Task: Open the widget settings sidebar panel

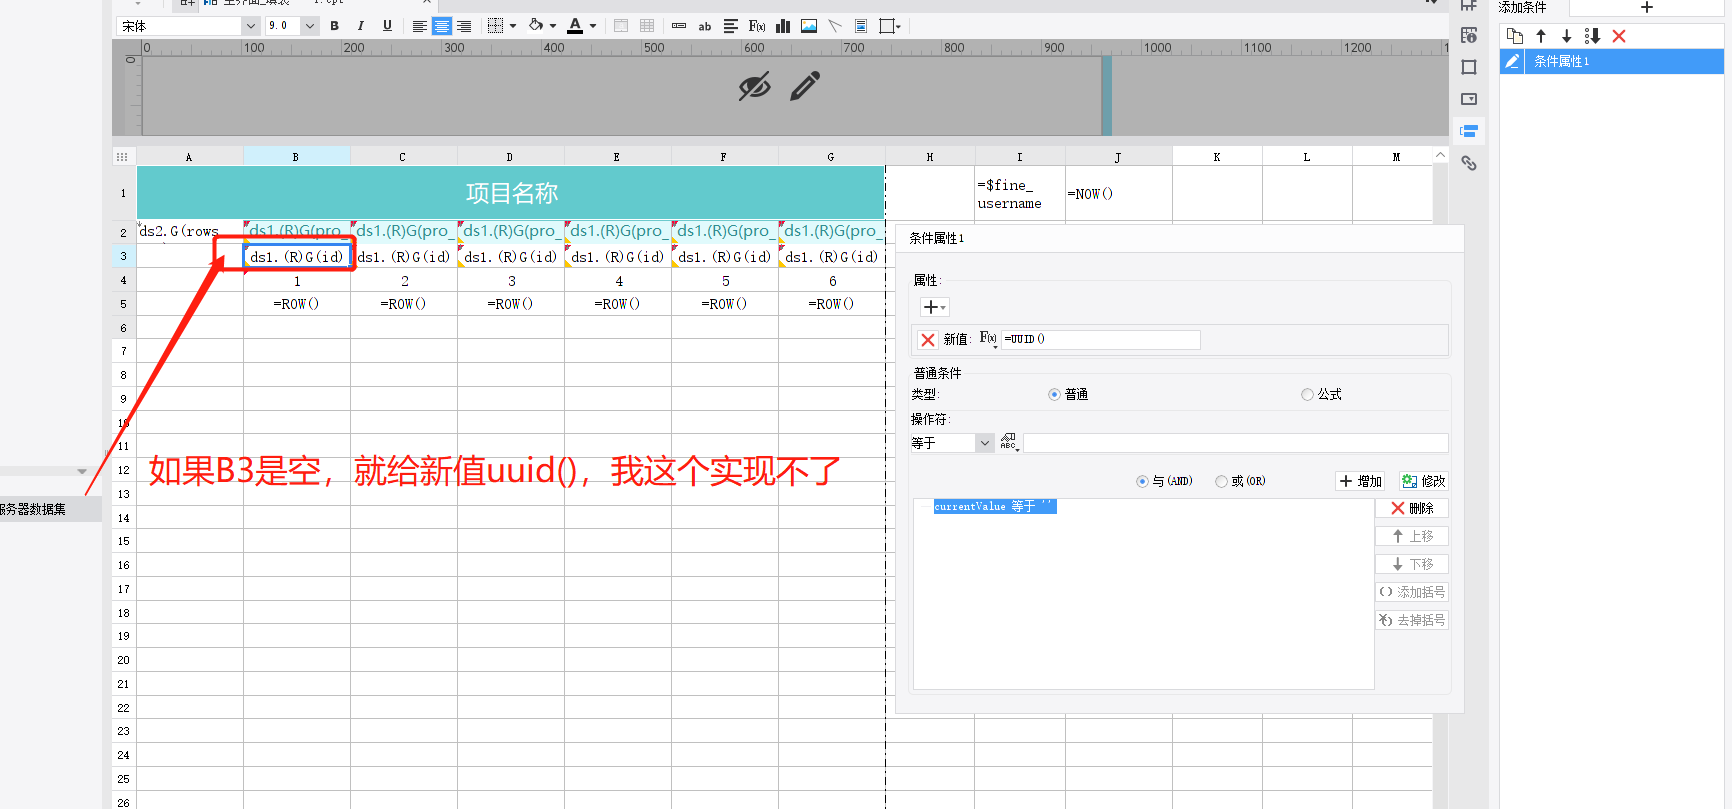Action: (x=1469, y=99)
